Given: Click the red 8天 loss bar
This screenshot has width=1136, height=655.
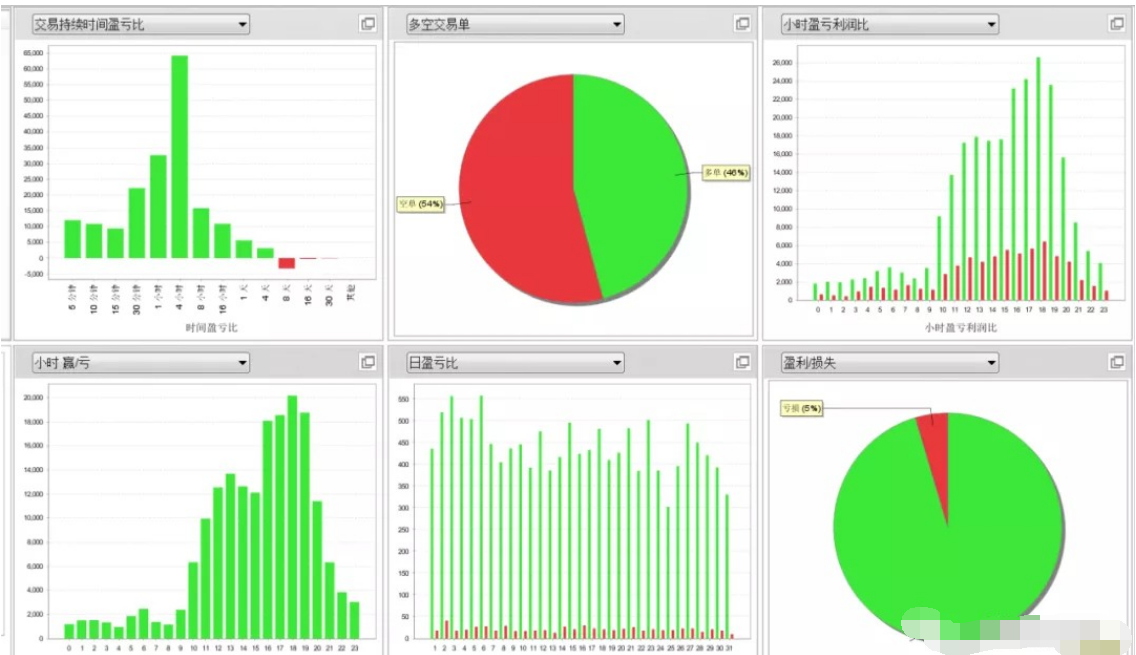Looking at the screenshot, I should (287, 263).
